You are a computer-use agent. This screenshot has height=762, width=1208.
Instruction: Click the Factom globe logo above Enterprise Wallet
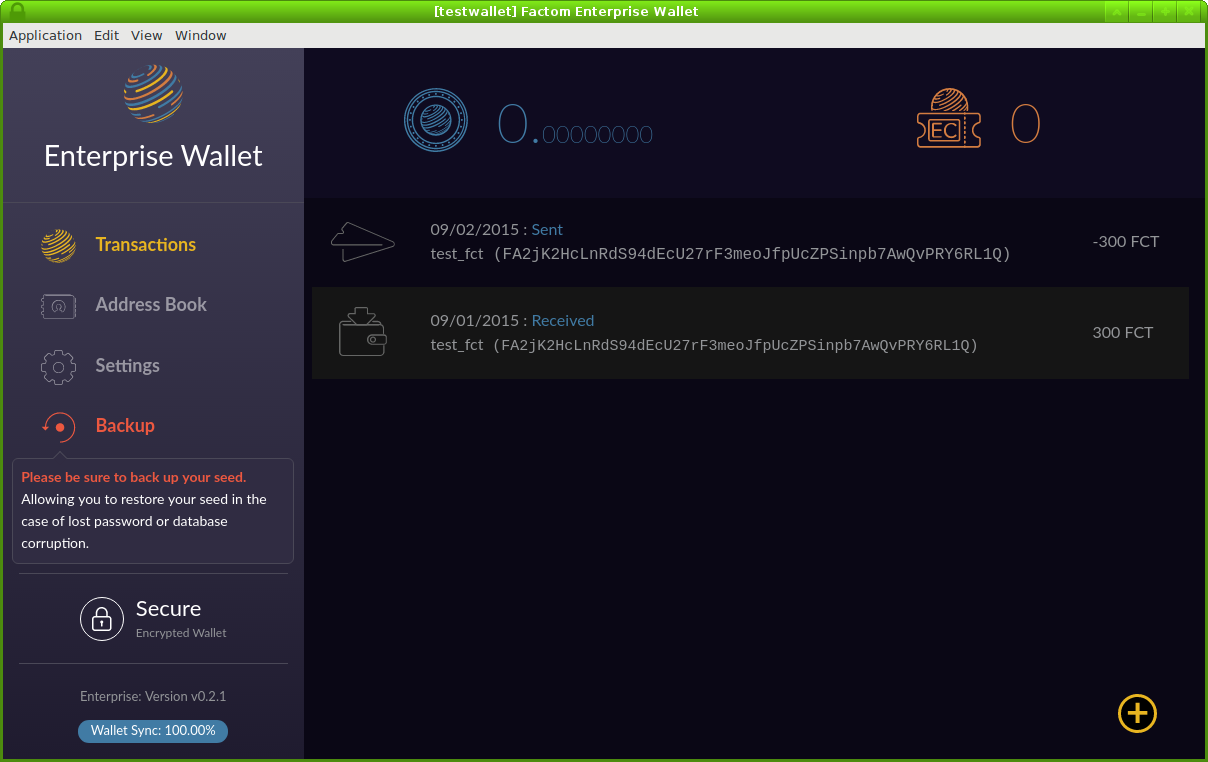(153, 94)
